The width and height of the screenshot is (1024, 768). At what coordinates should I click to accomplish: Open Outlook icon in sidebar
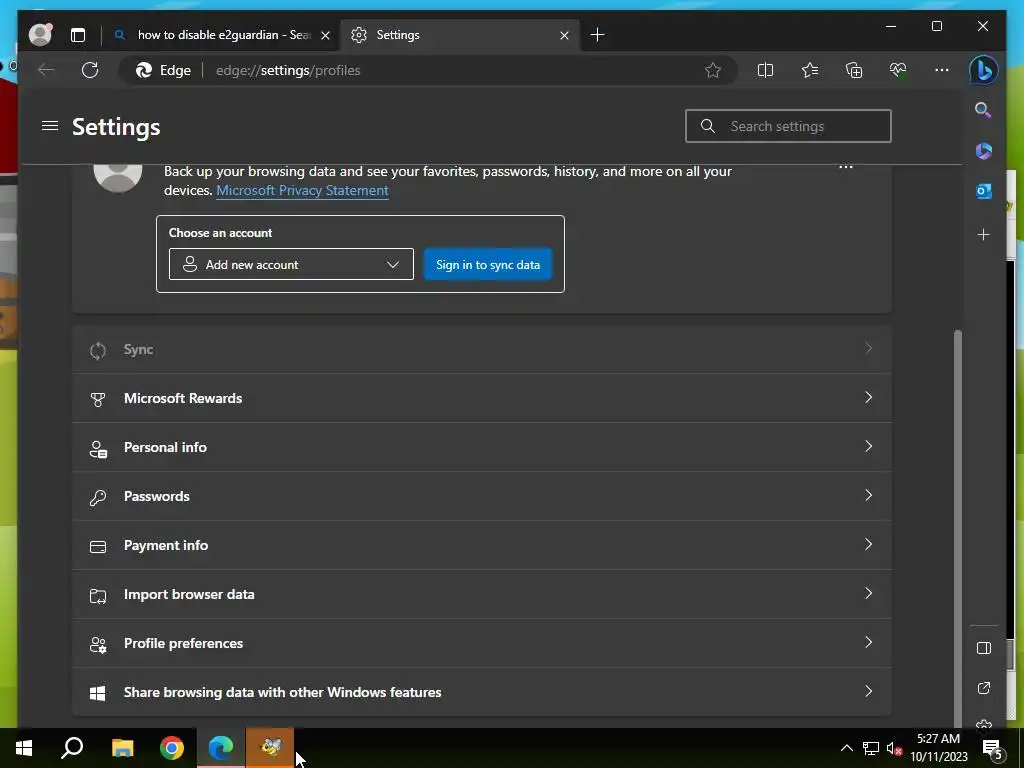pos(984,191)
